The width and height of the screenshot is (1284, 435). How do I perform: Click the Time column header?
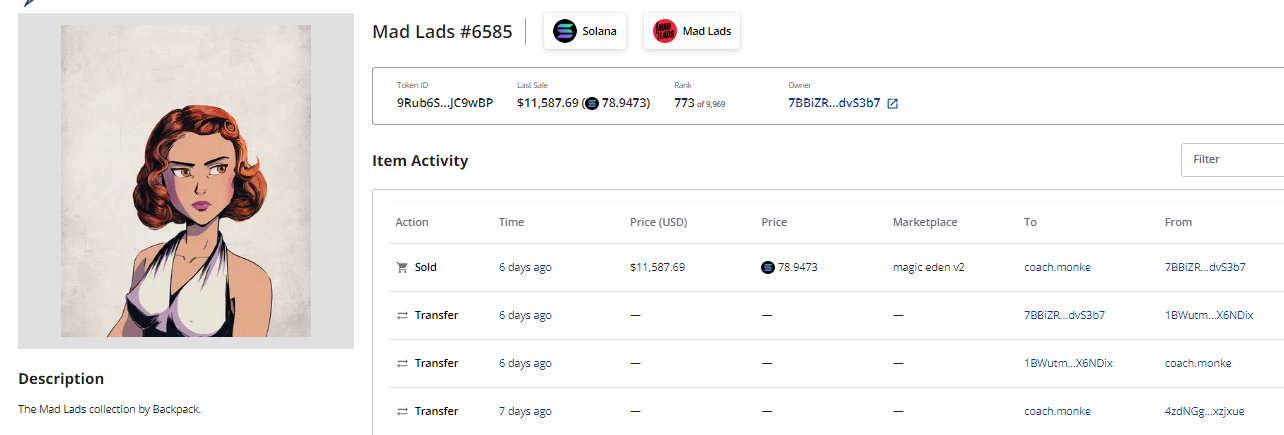tap(511, 222)
